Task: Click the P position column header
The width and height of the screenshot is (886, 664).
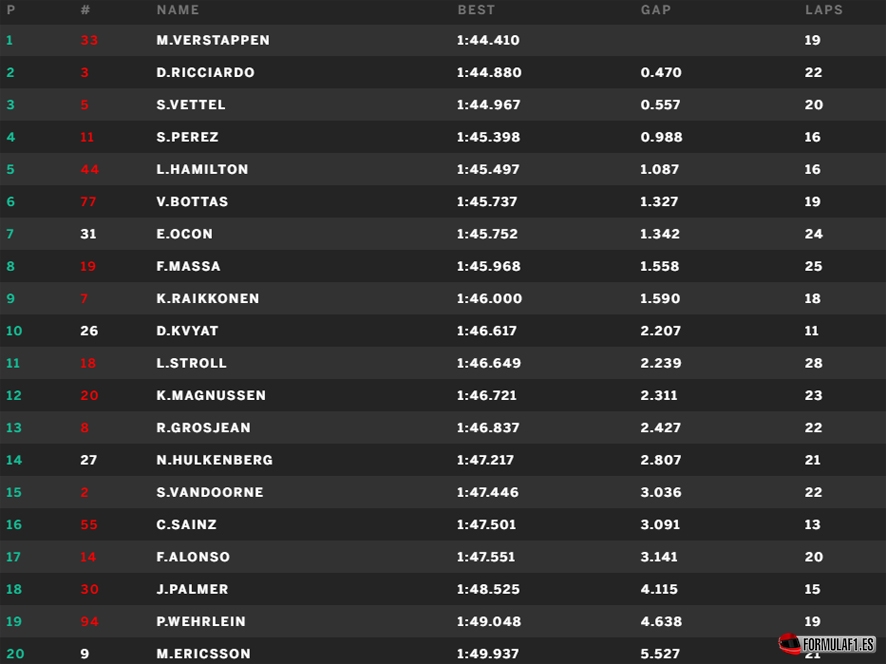Action: (x=11, y=10)
